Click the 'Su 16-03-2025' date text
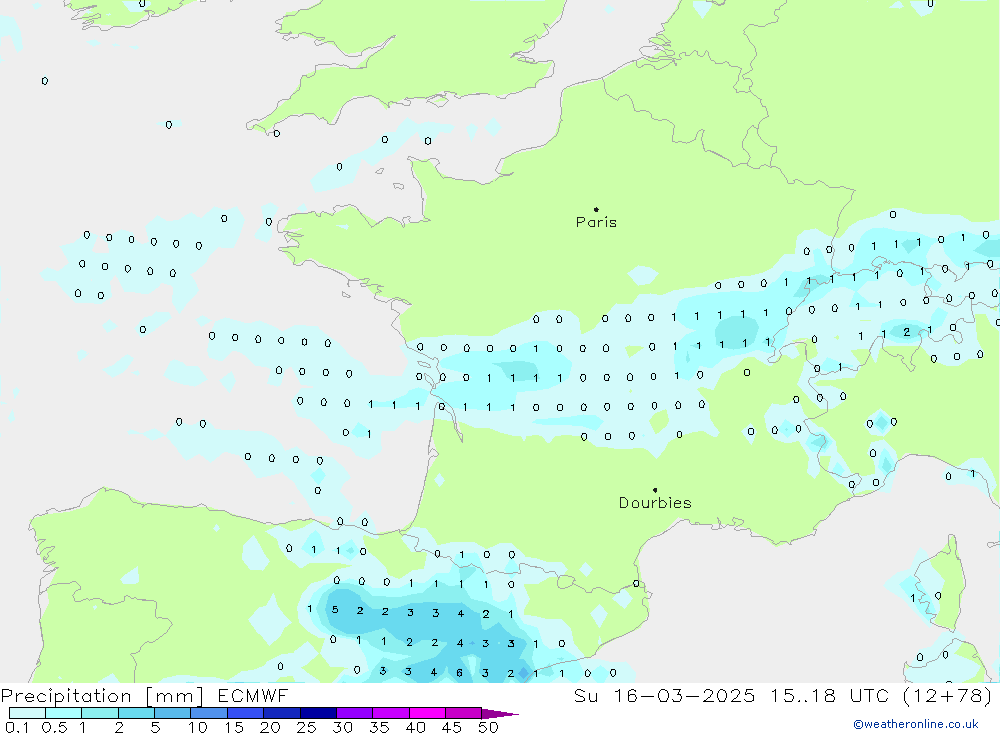The width and height of the screenshot is (1000, 733). 664,695
